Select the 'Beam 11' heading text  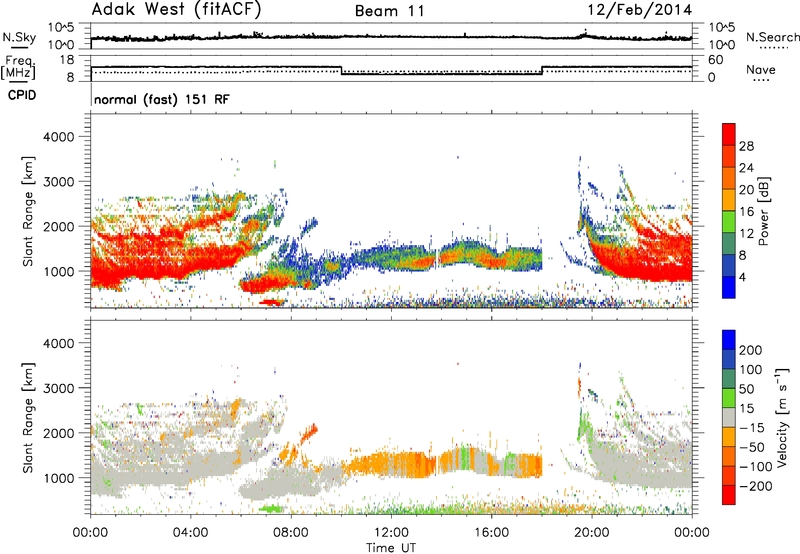390,11
